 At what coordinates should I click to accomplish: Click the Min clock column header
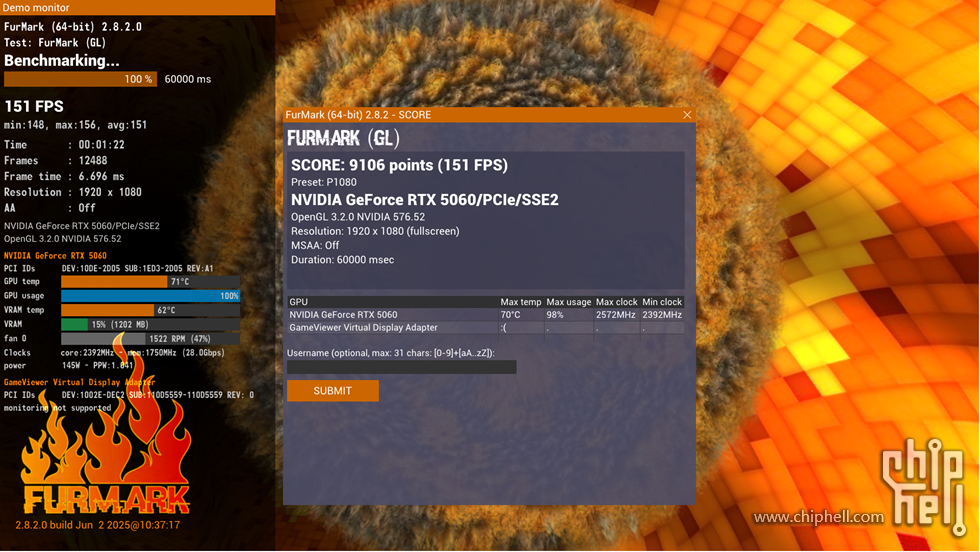click(662, 302)
